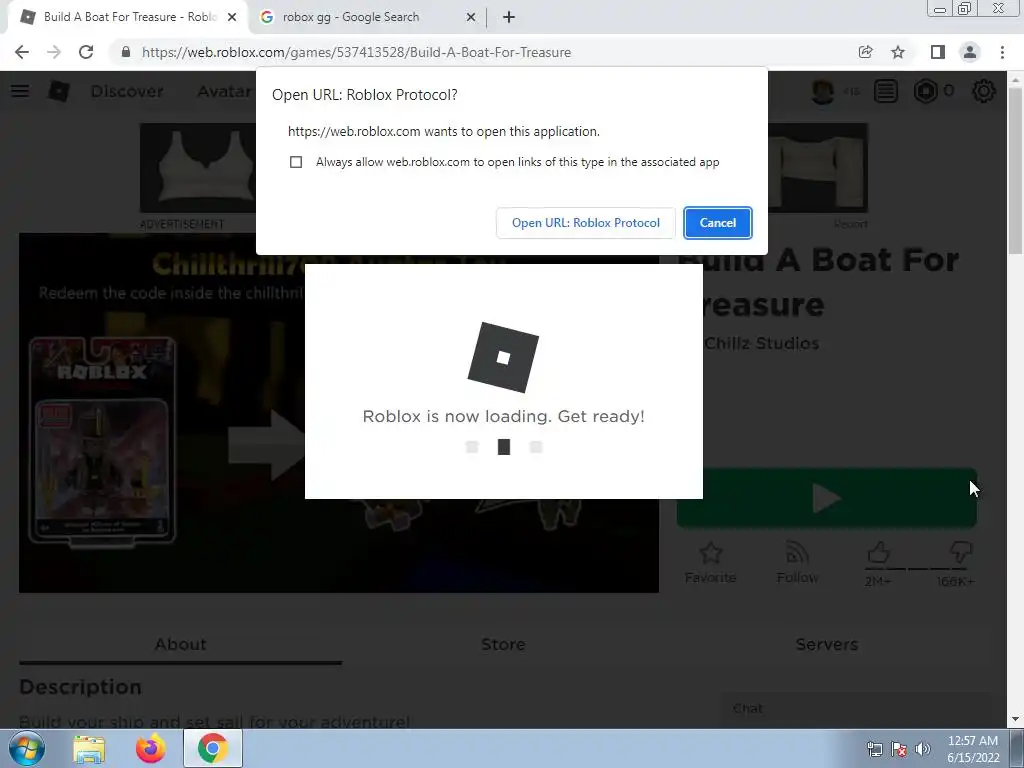Check the Always allow web.roblox.com checkbox
Screen dimensions: 1024x768
[296, 162]
